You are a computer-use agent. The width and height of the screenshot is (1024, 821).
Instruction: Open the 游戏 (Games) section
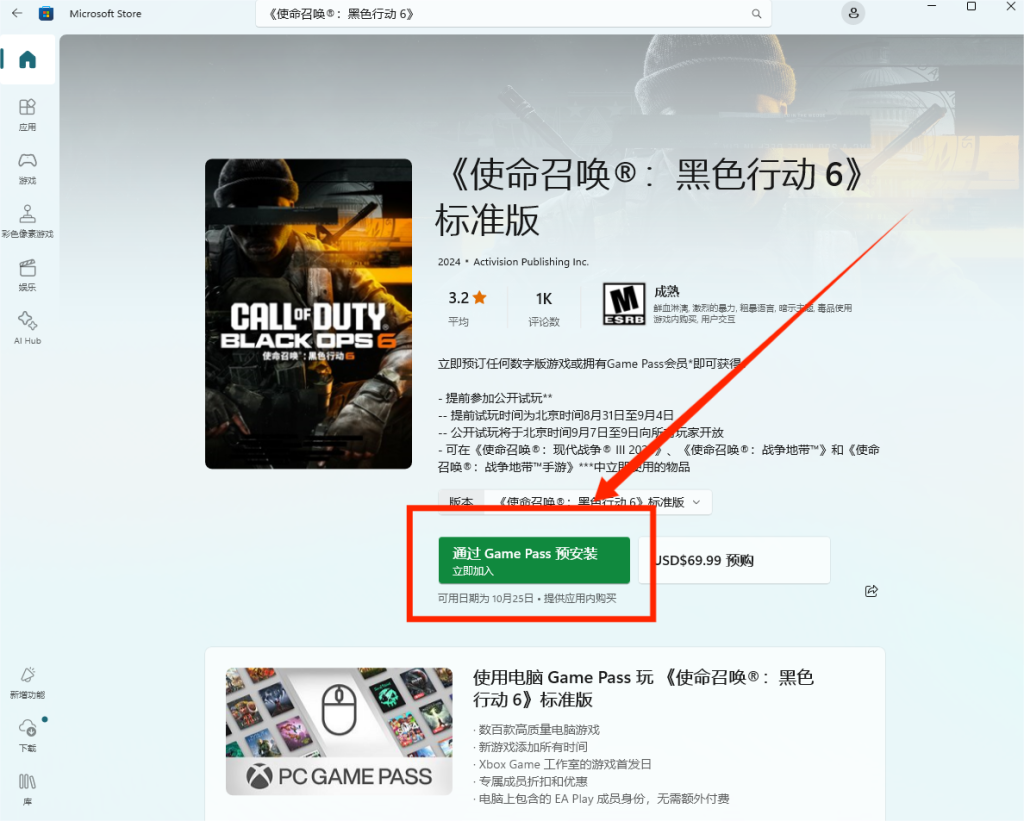point(27,168)
